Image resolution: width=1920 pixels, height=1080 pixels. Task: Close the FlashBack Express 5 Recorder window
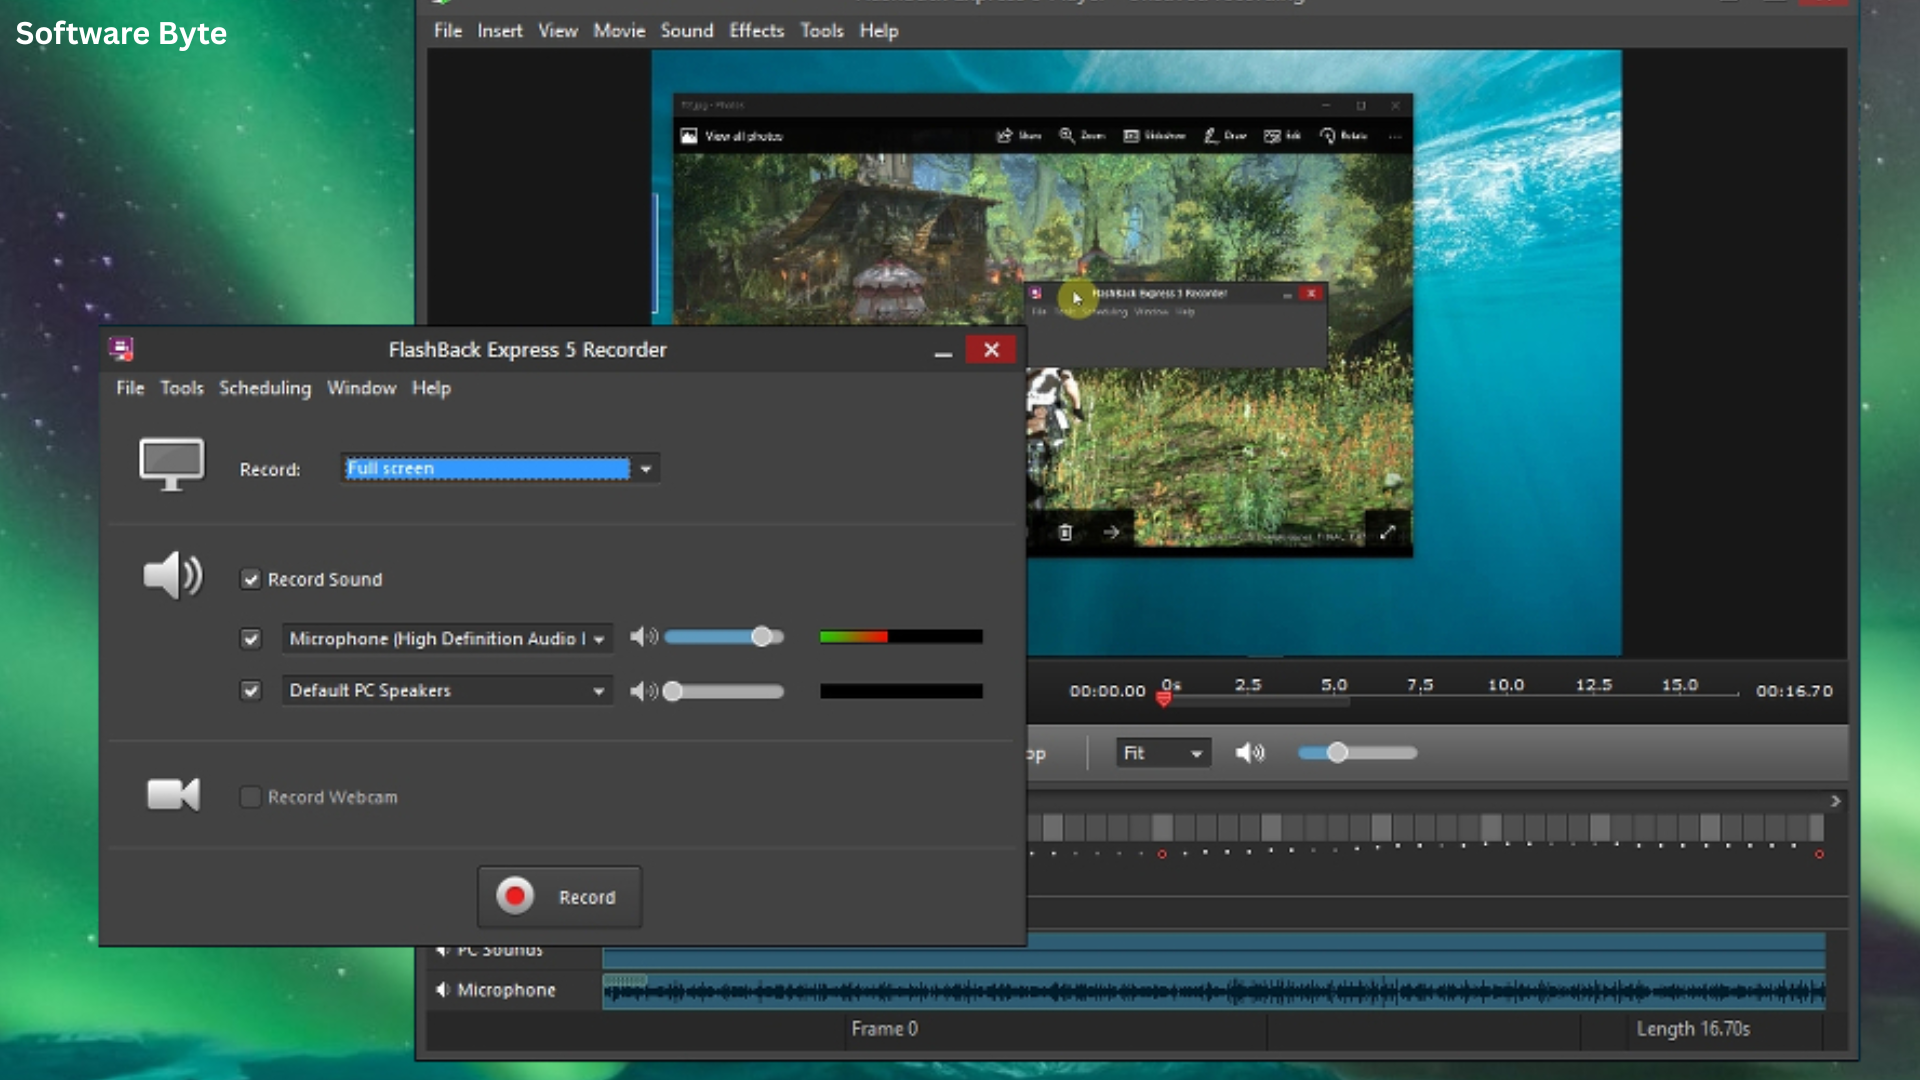pos(991,349)
